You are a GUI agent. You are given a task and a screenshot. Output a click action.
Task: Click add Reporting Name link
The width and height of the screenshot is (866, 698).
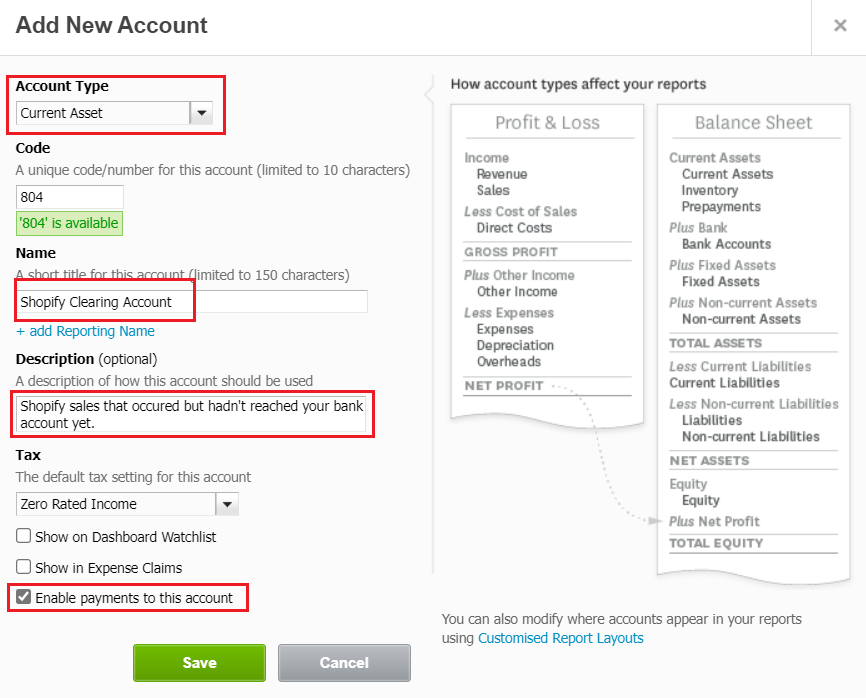click(x=85, y=331)
